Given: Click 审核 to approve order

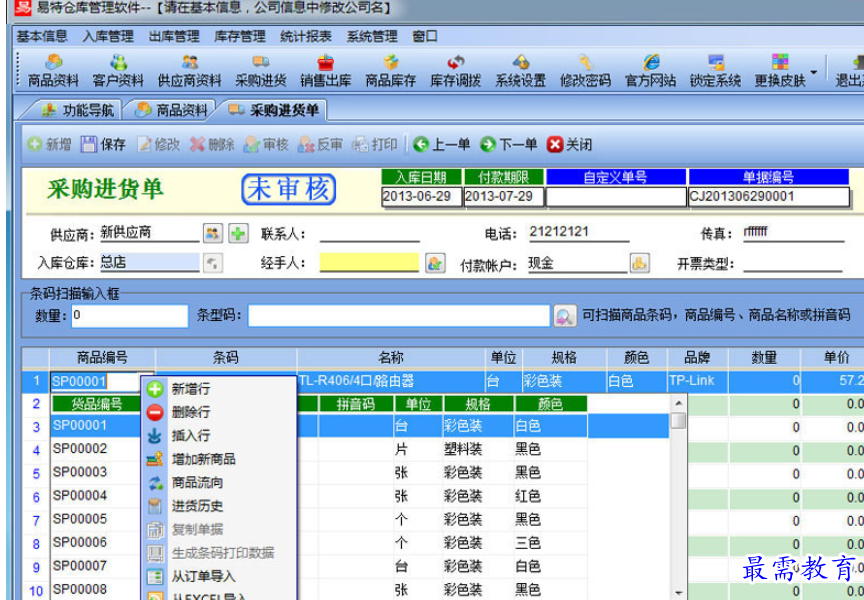Looking at the screenshot, I should click(x=266, y=144).
